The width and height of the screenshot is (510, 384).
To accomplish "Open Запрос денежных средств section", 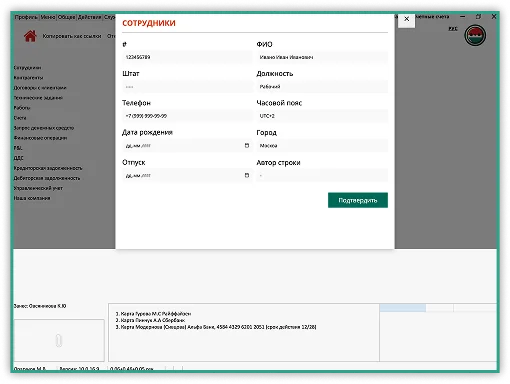I will click(44, 128).
